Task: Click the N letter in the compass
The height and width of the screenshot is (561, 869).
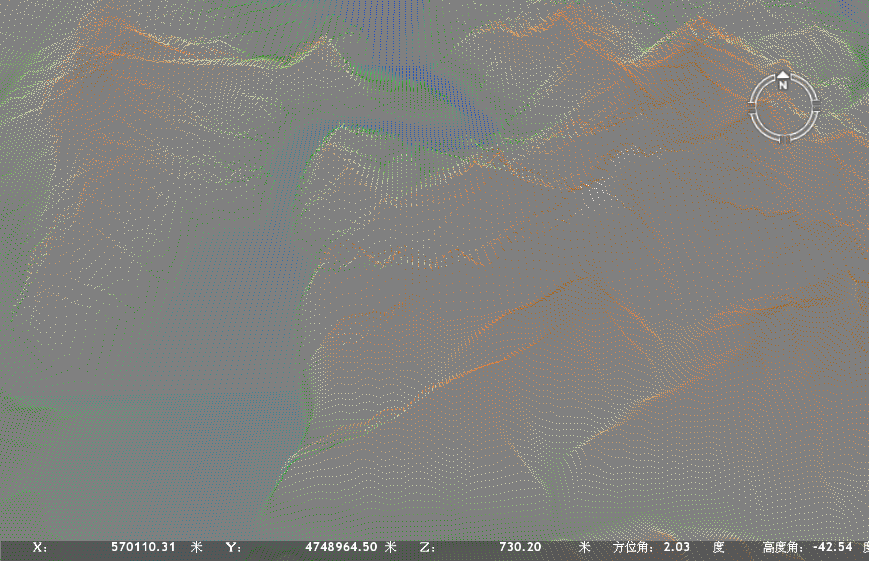Action: coord(783,85)
